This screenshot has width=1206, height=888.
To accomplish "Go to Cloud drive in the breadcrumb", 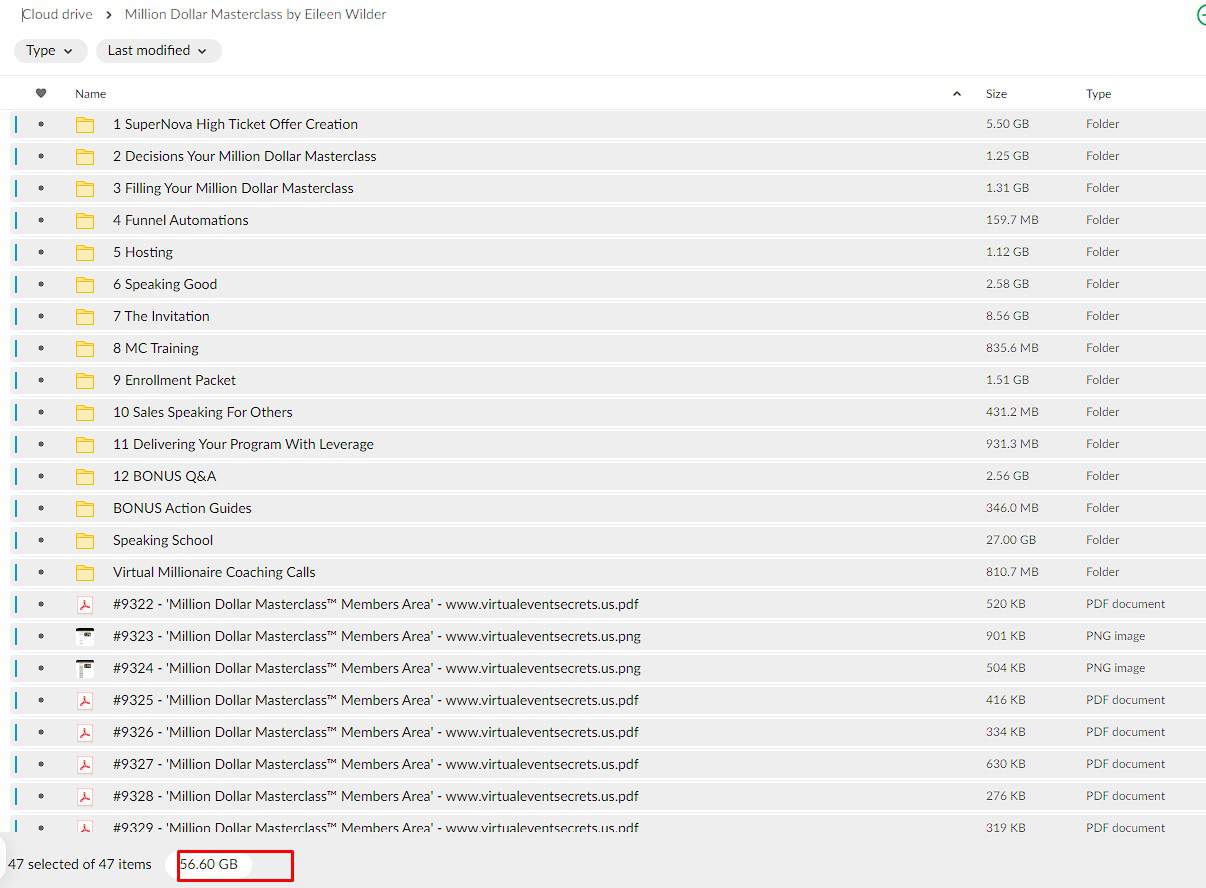I will coord(57,15).
